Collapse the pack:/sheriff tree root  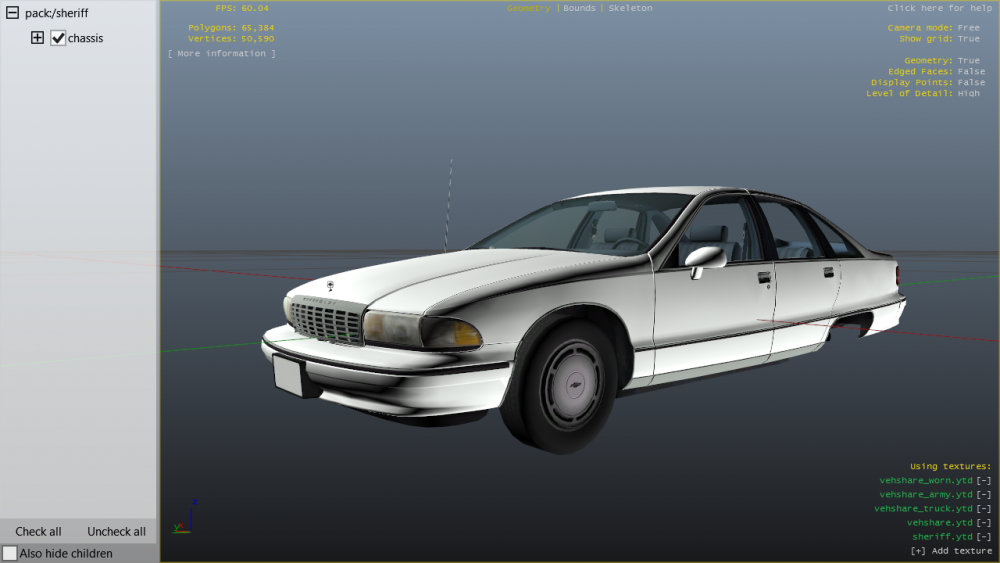[12, 13]
